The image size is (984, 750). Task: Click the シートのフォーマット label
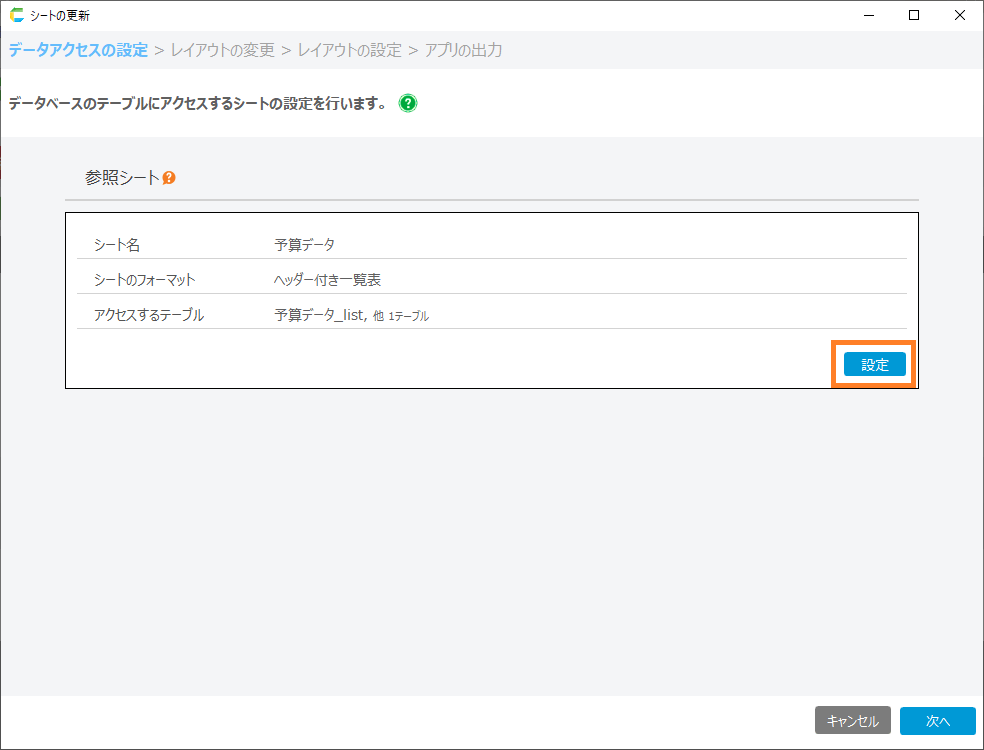(144, 280)
